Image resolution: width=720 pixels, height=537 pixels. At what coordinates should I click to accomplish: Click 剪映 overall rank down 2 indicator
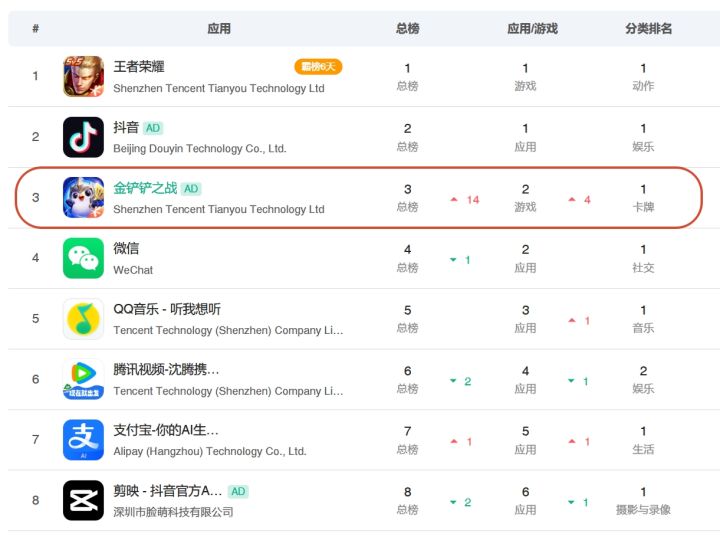[461, 502]
